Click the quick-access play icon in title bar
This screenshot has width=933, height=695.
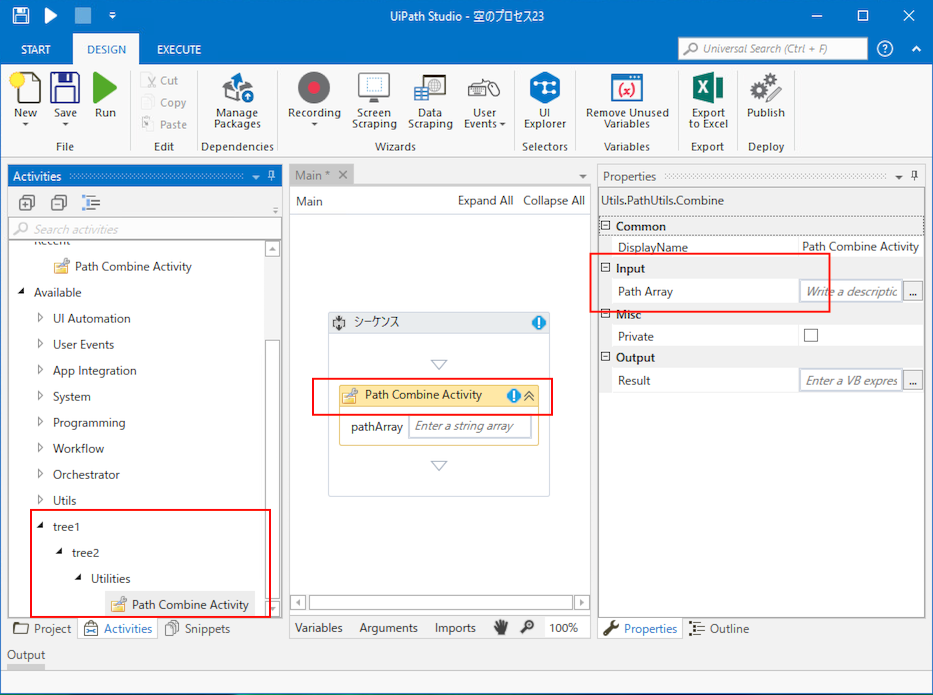[x=51, y=15]
